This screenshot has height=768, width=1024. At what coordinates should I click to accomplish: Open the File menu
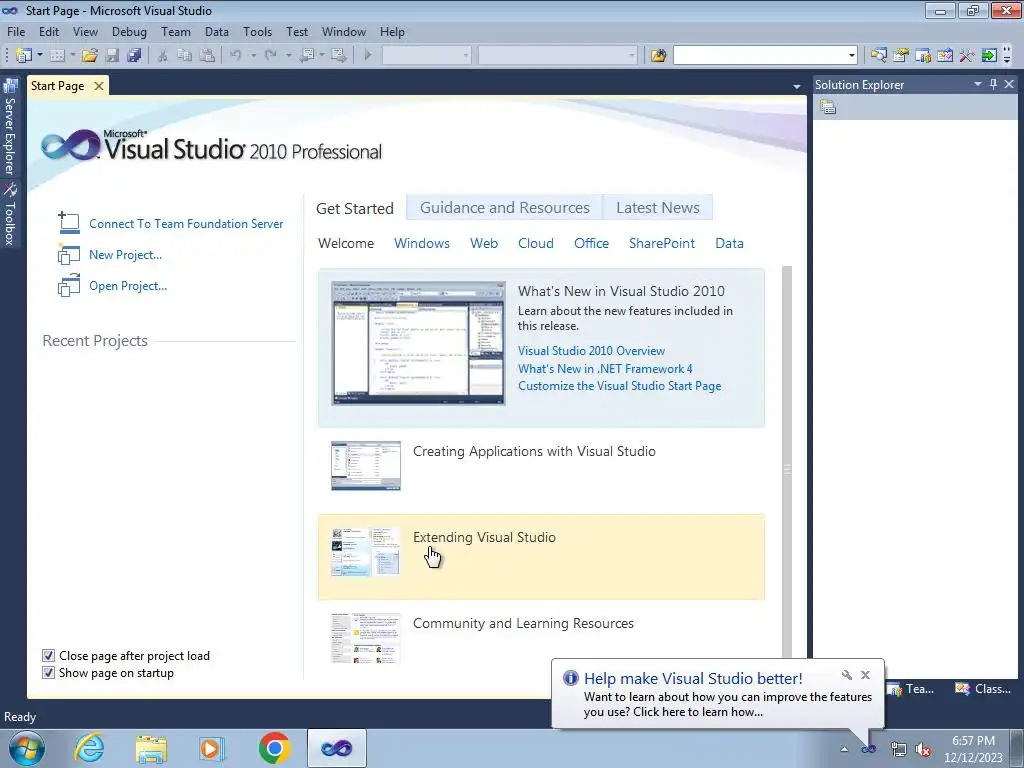[x=16, y=31]
